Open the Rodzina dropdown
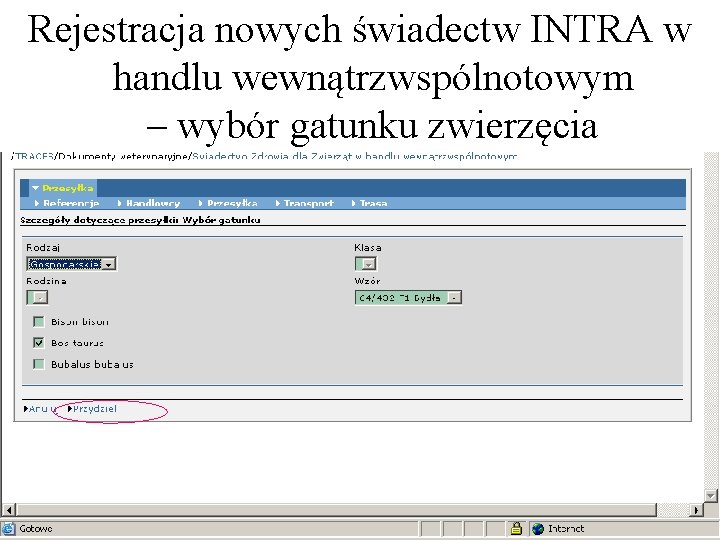The image size is (720, 540). pyautogui.click(x=37, y=298)
